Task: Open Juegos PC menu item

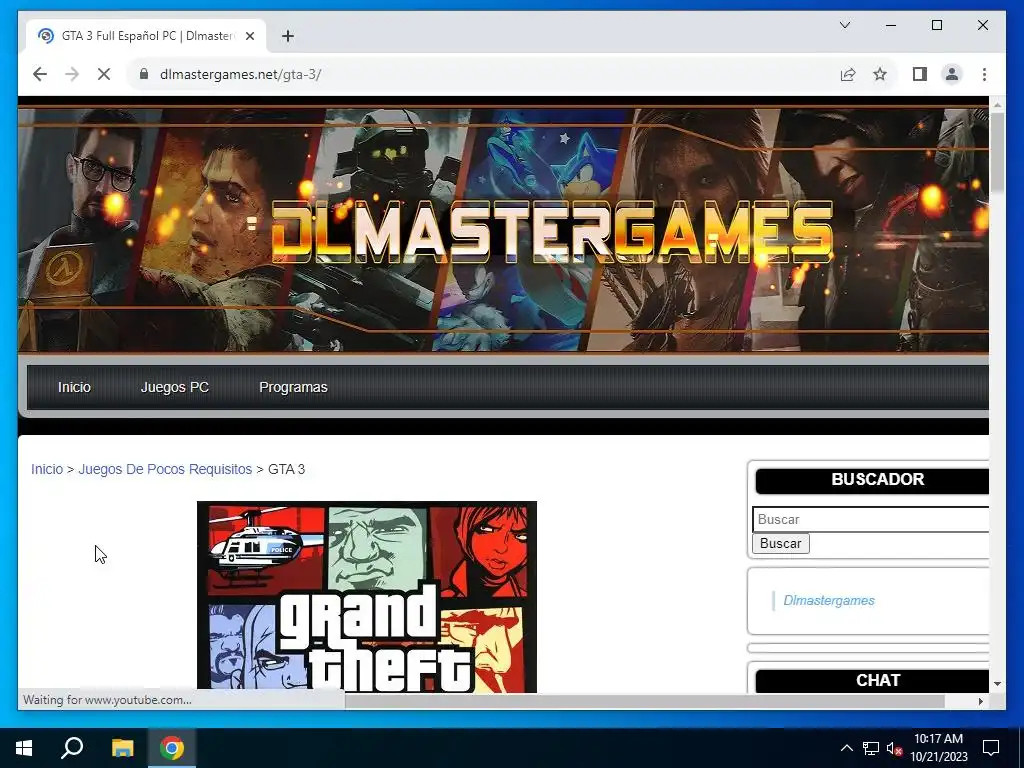Action: coord(175,387)
